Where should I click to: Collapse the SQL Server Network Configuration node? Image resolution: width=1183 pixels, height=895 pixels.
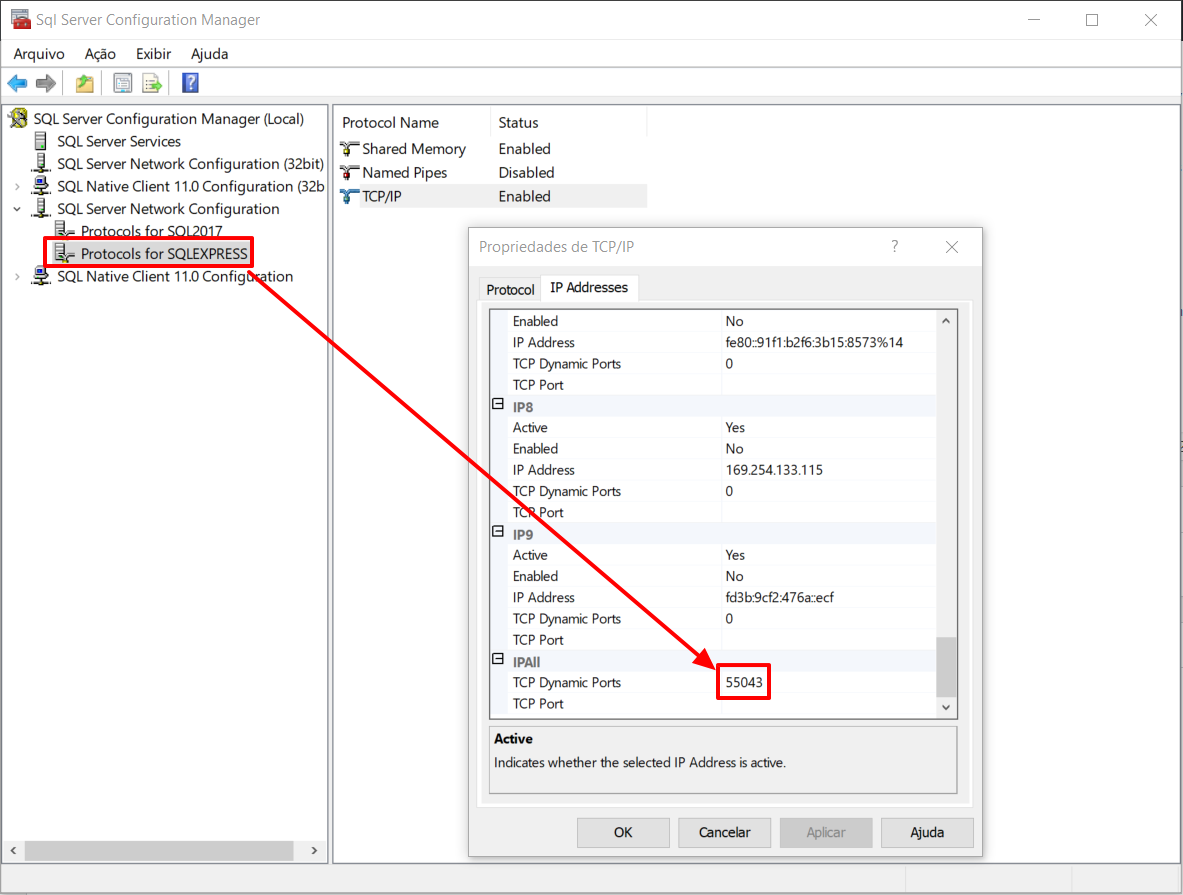[17, 209]
